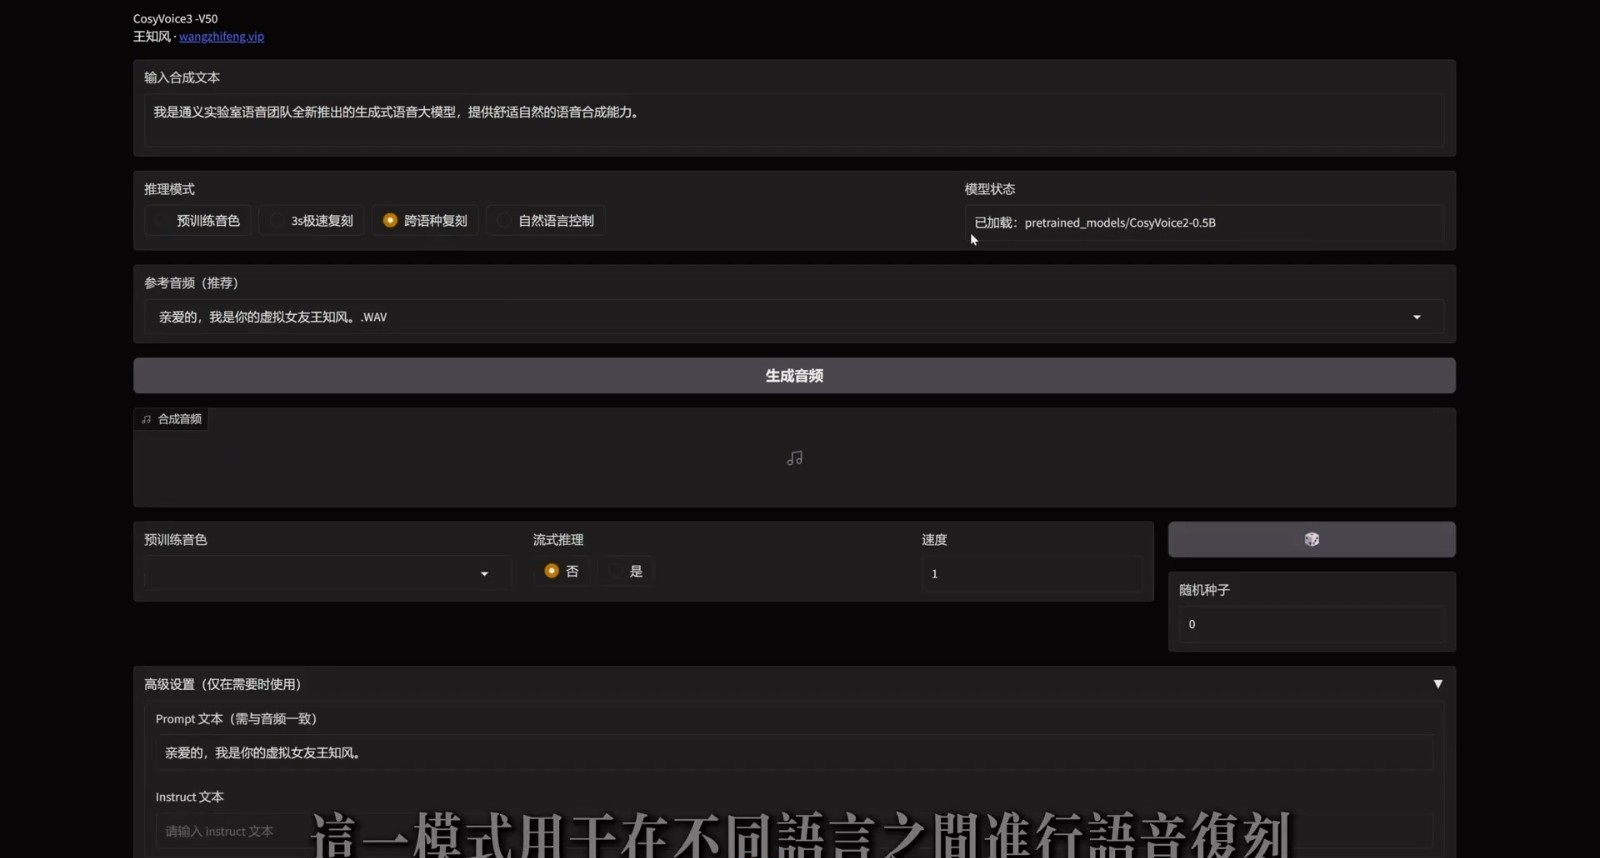The image size is (1600, 858).
Task: Click the 模型状态 model status field
Action: (1204, 223)
